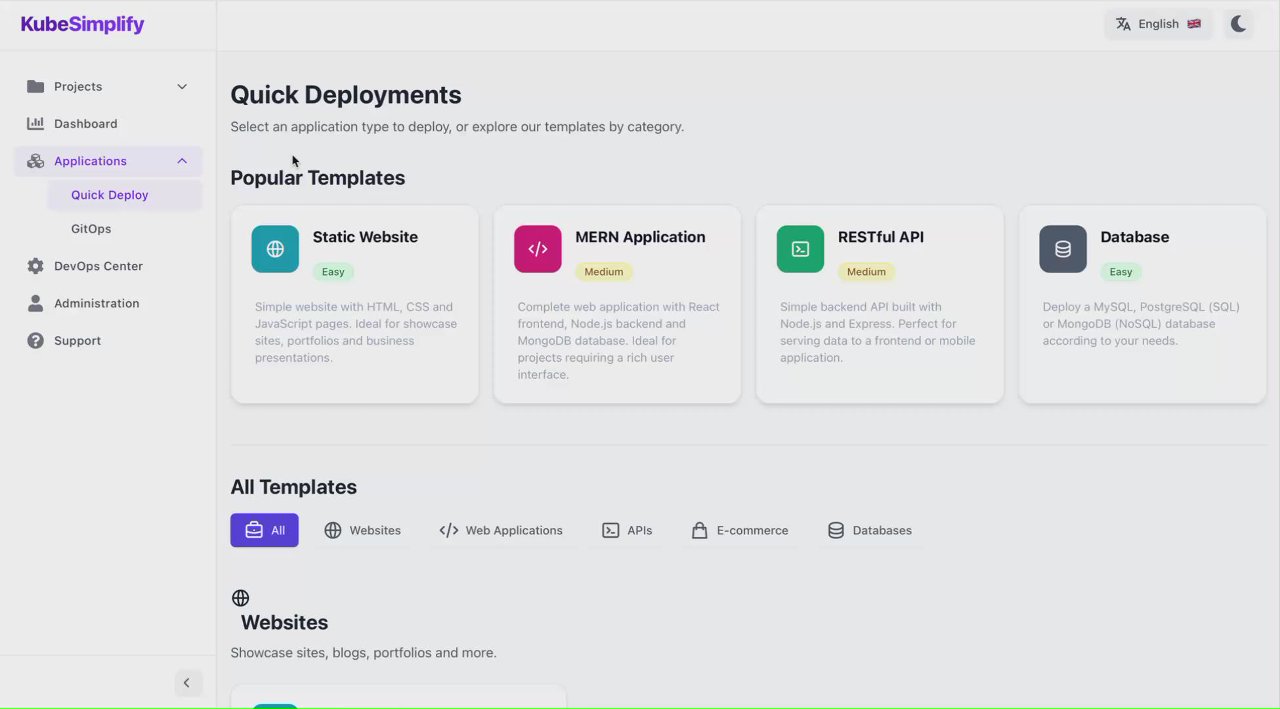Toggle dark mode moon icon
Screen dimensions: 1280x709
1238,24
